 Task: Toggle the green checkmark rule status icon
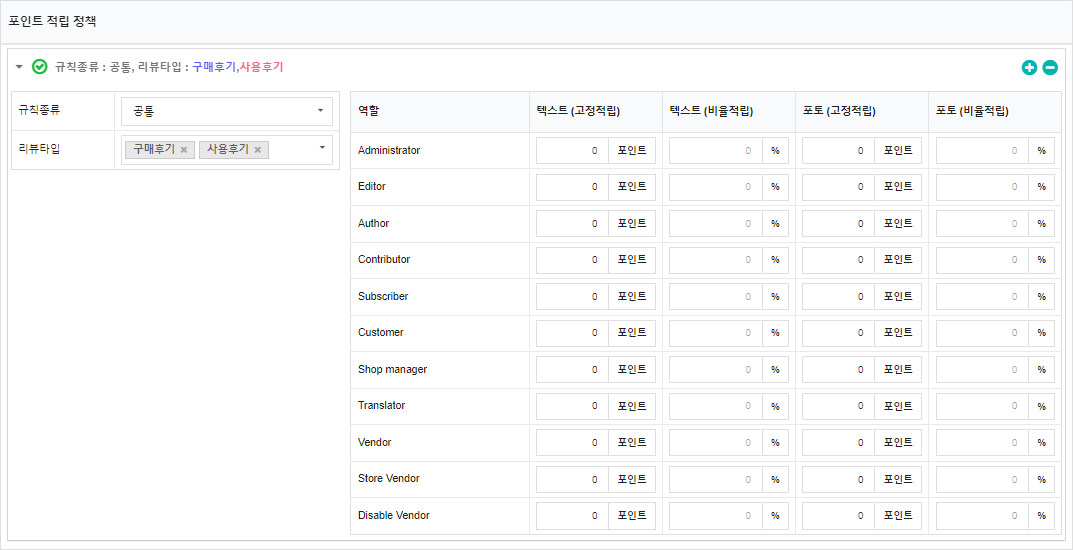pyautogui.click(x=40, y=66)
